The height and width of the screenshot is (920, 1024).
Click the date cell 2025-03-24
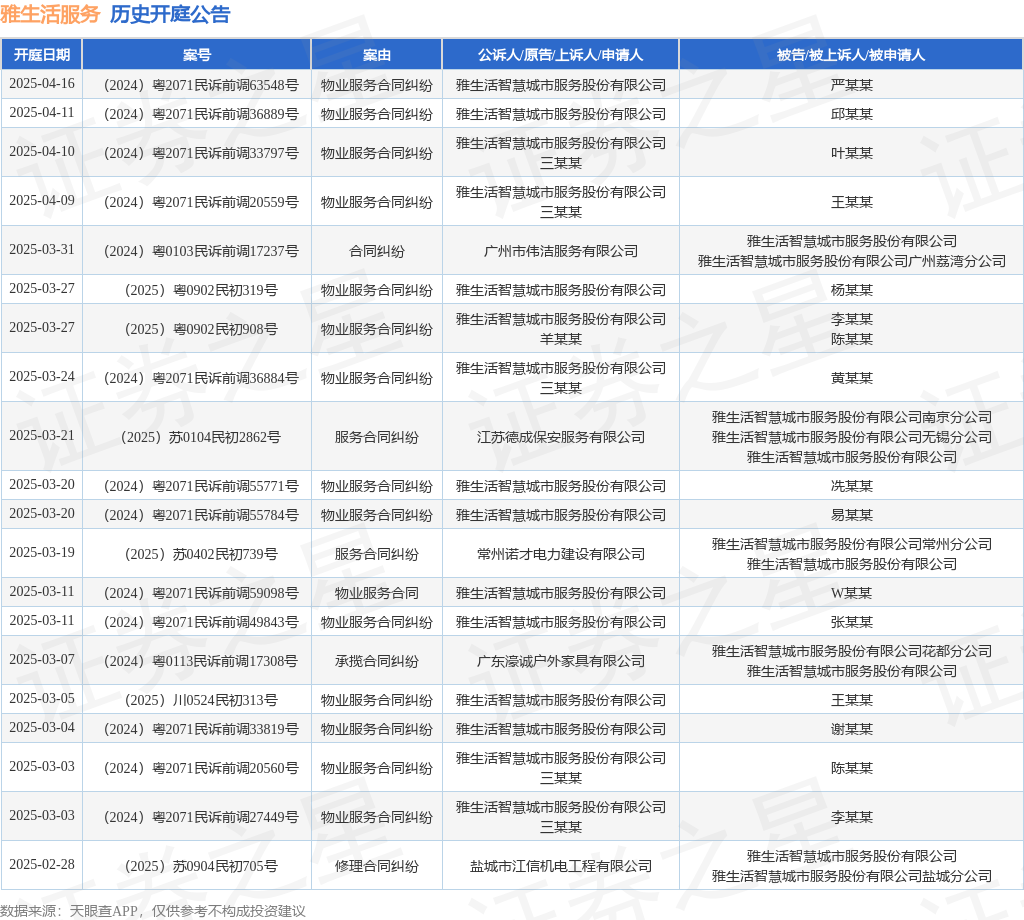click(42, 377)
